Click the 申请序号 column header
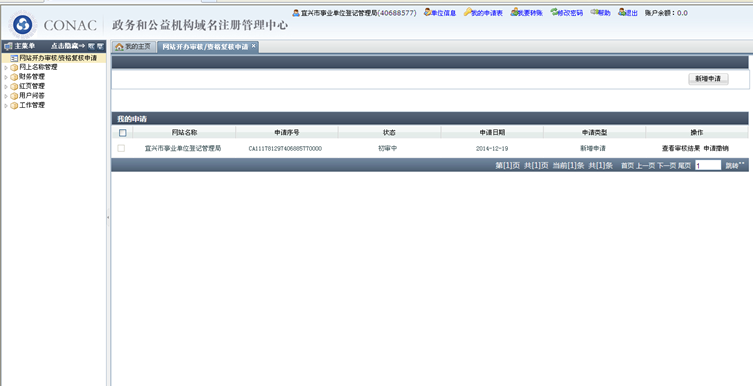Viewport: 753px width, 386px height. 287,132
